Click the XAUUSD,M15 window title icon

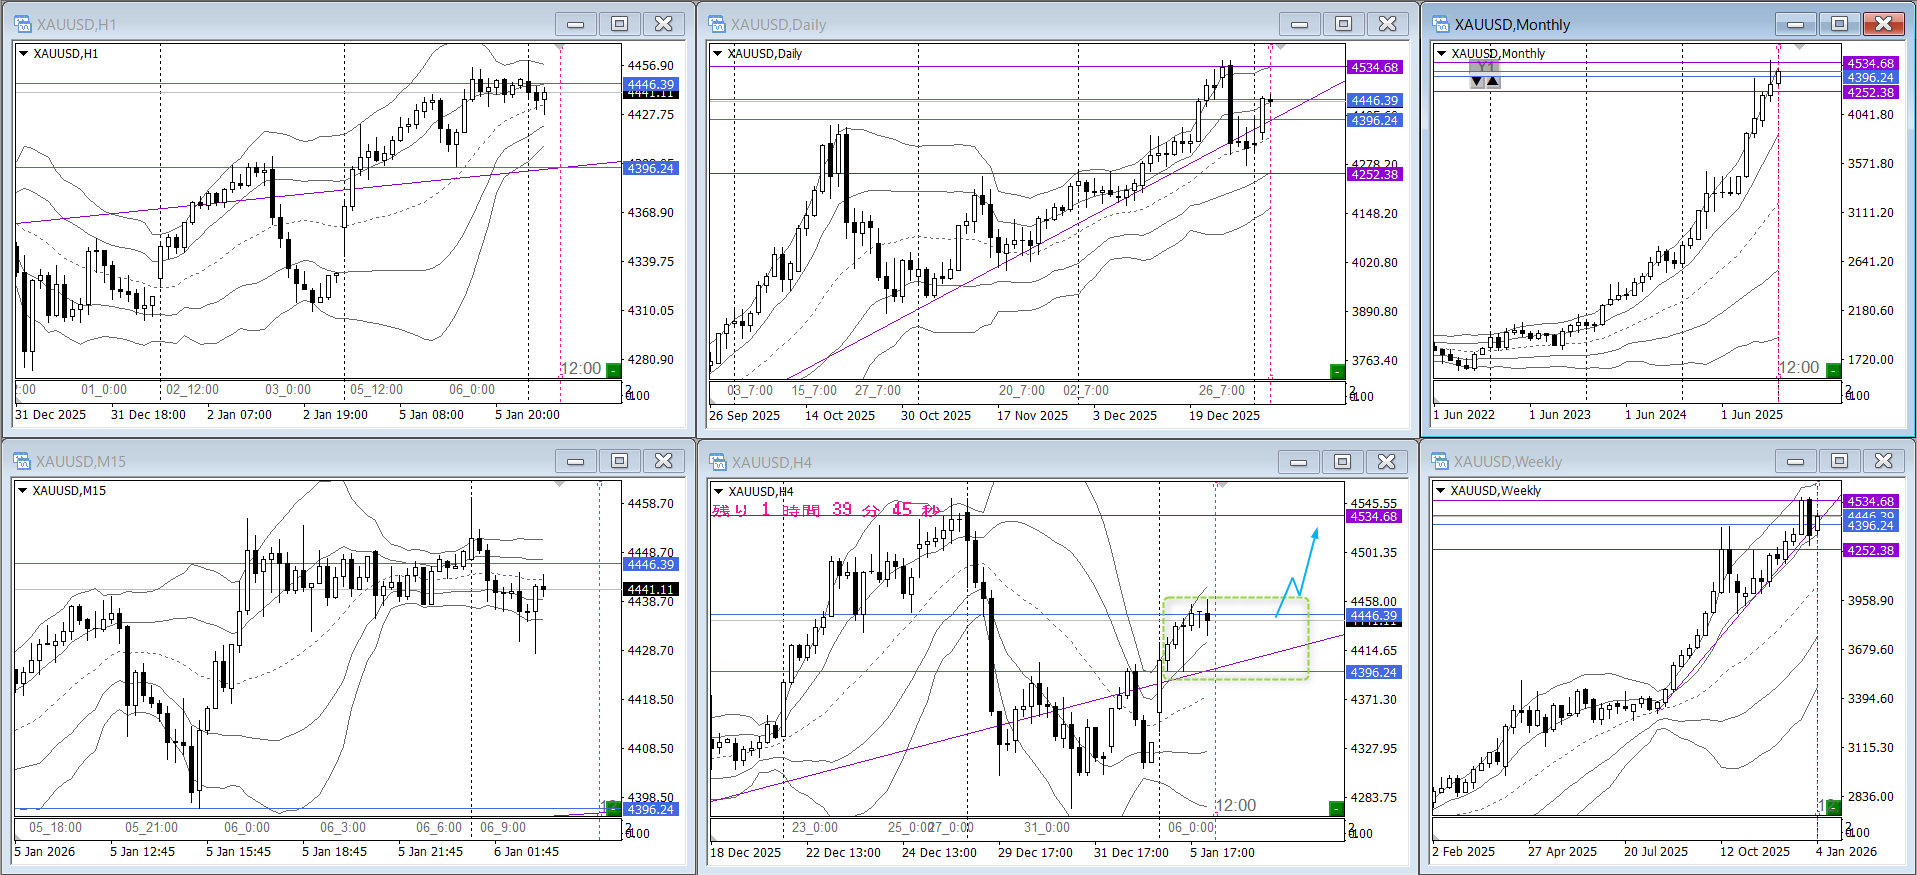click(22, 461)
